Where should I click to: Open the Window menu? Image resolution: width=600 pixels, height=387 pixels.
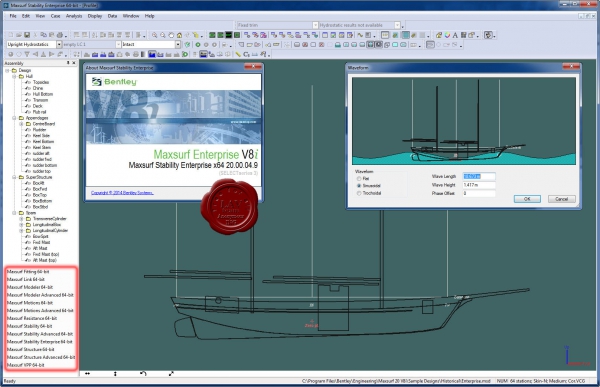coord(131,16)
